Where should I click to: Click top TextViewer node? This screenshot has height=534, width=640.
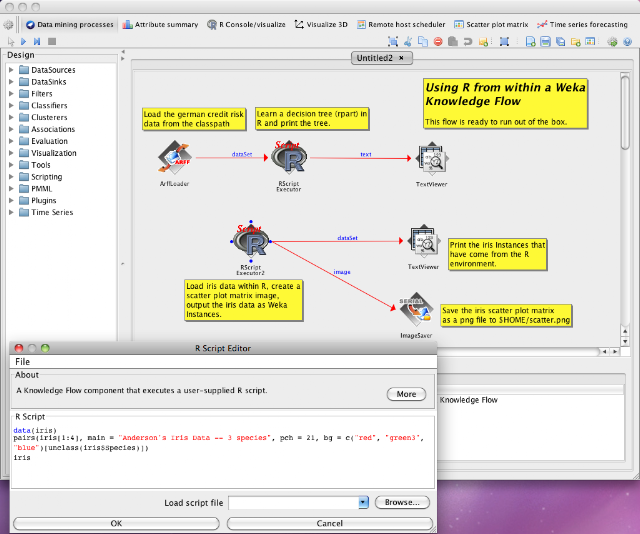click(x=432, y=158)
